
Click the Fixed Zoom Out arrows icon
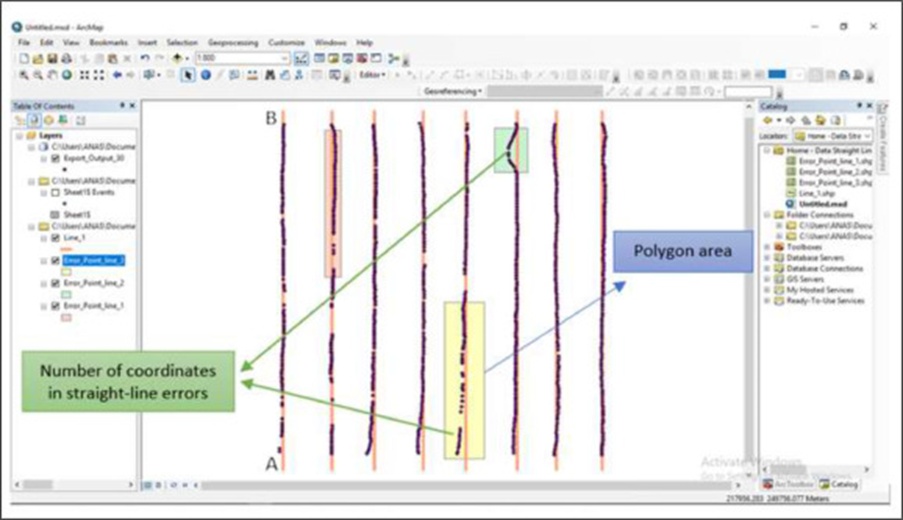click(x=99, y=75)
